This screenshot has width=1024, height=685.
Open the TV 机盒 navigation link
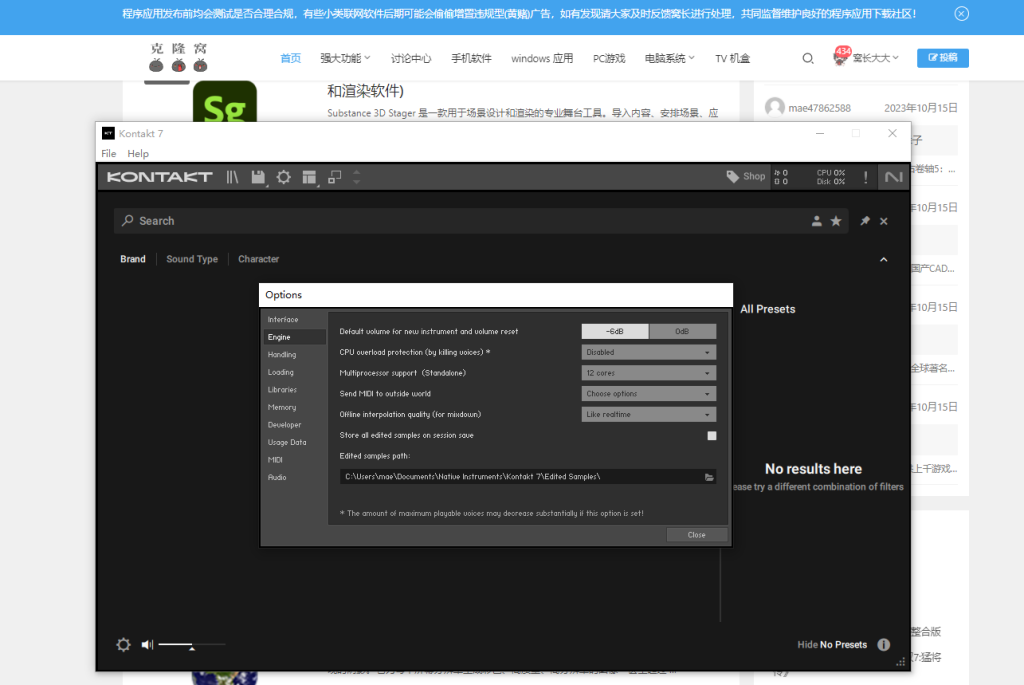[x=732, y=58]
